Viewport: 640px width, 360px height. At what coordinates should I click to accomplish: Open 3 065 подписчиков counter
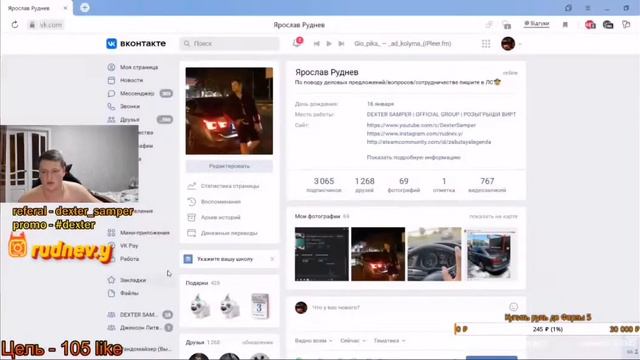(x=324, y=185)
